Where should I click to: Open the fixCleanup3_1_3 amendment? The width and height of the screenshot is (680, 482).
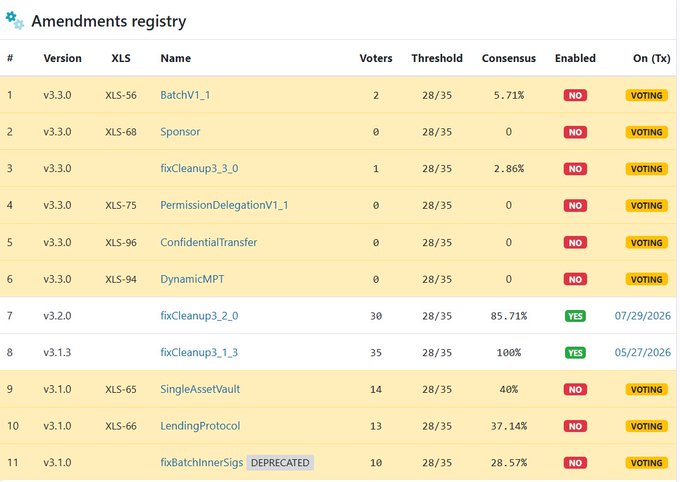coord(199,352)
